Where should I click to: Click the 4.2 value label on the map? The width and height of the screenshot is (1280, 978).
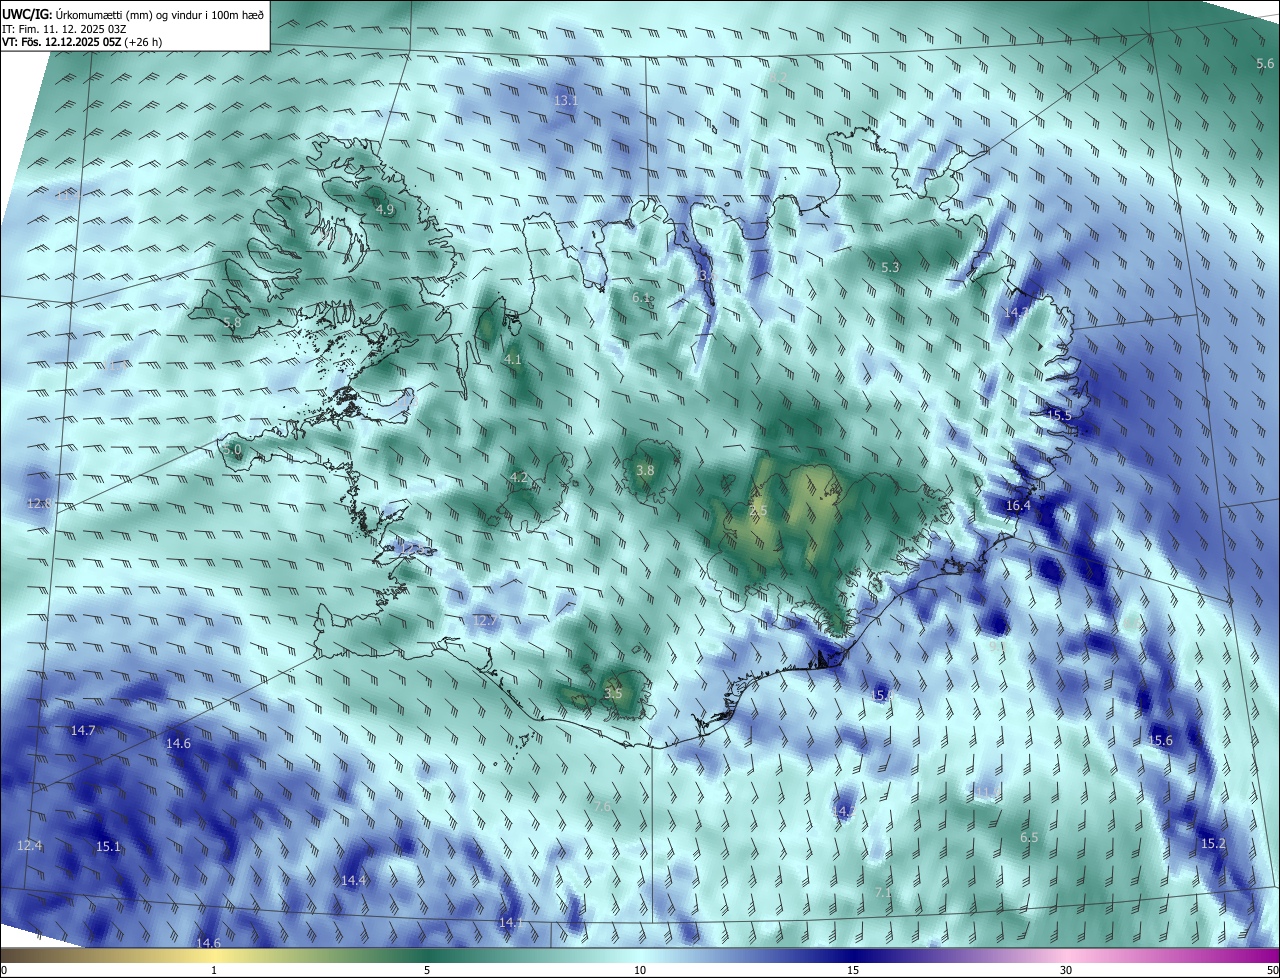519,477
